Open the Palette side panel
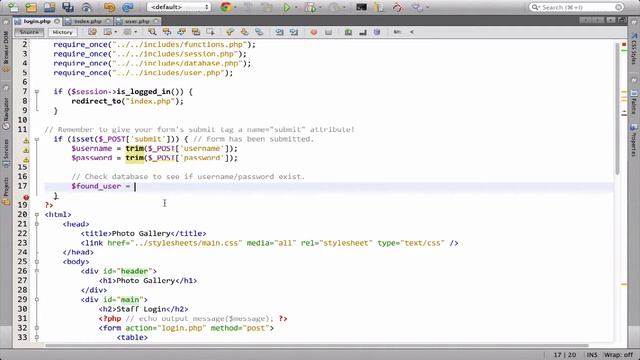This screenshot has width=640, height=360. (634, 102)
